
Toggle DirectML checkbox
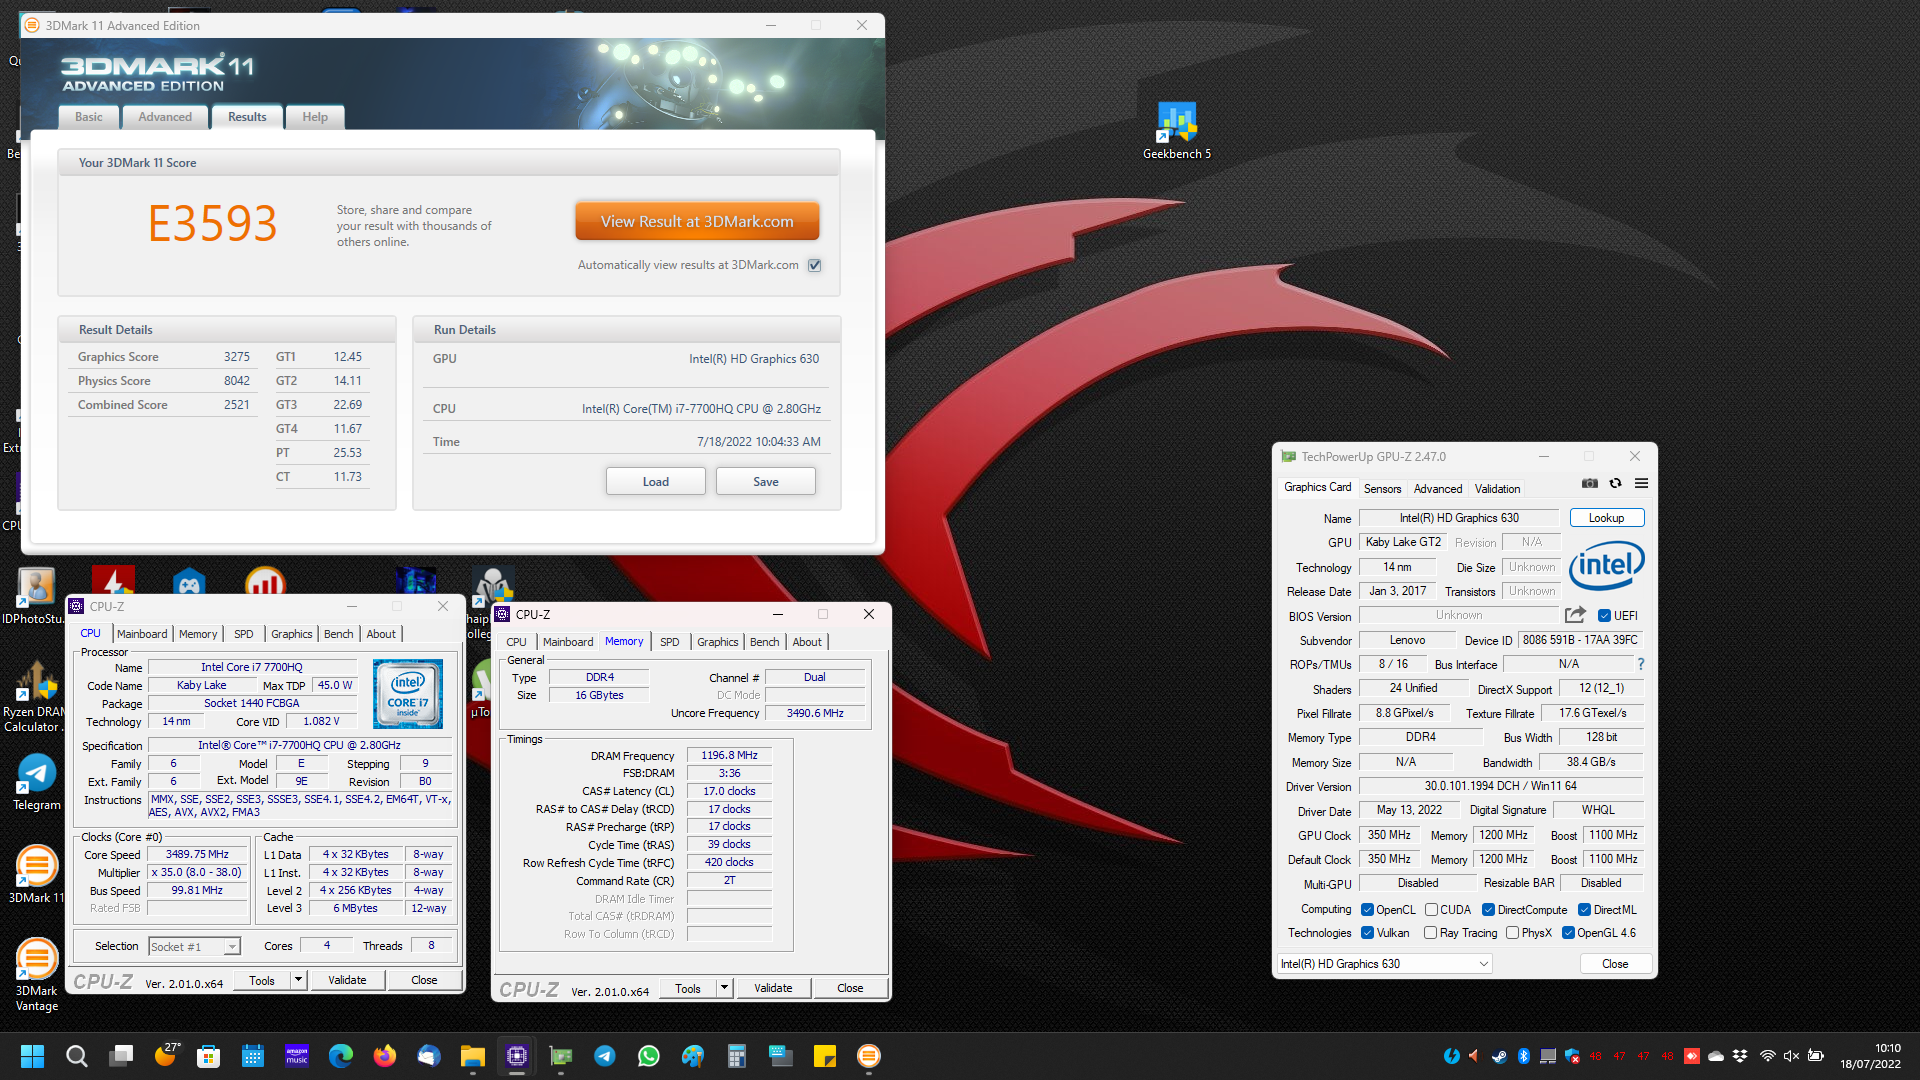coord(1584,910)
